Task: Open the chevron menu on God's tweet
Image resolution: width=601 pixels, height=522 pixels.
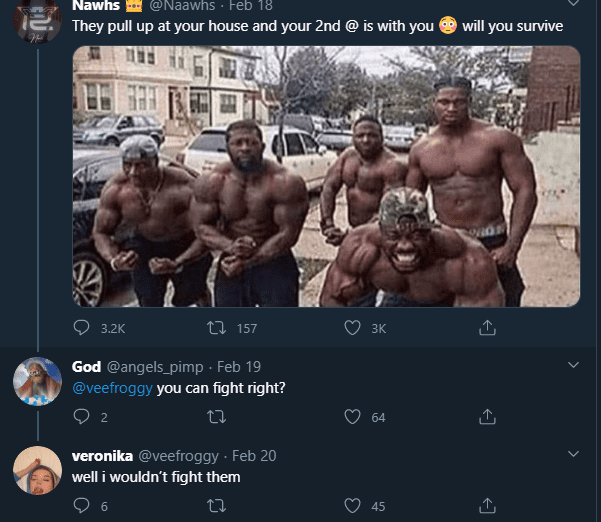Action: pos(573,365)
